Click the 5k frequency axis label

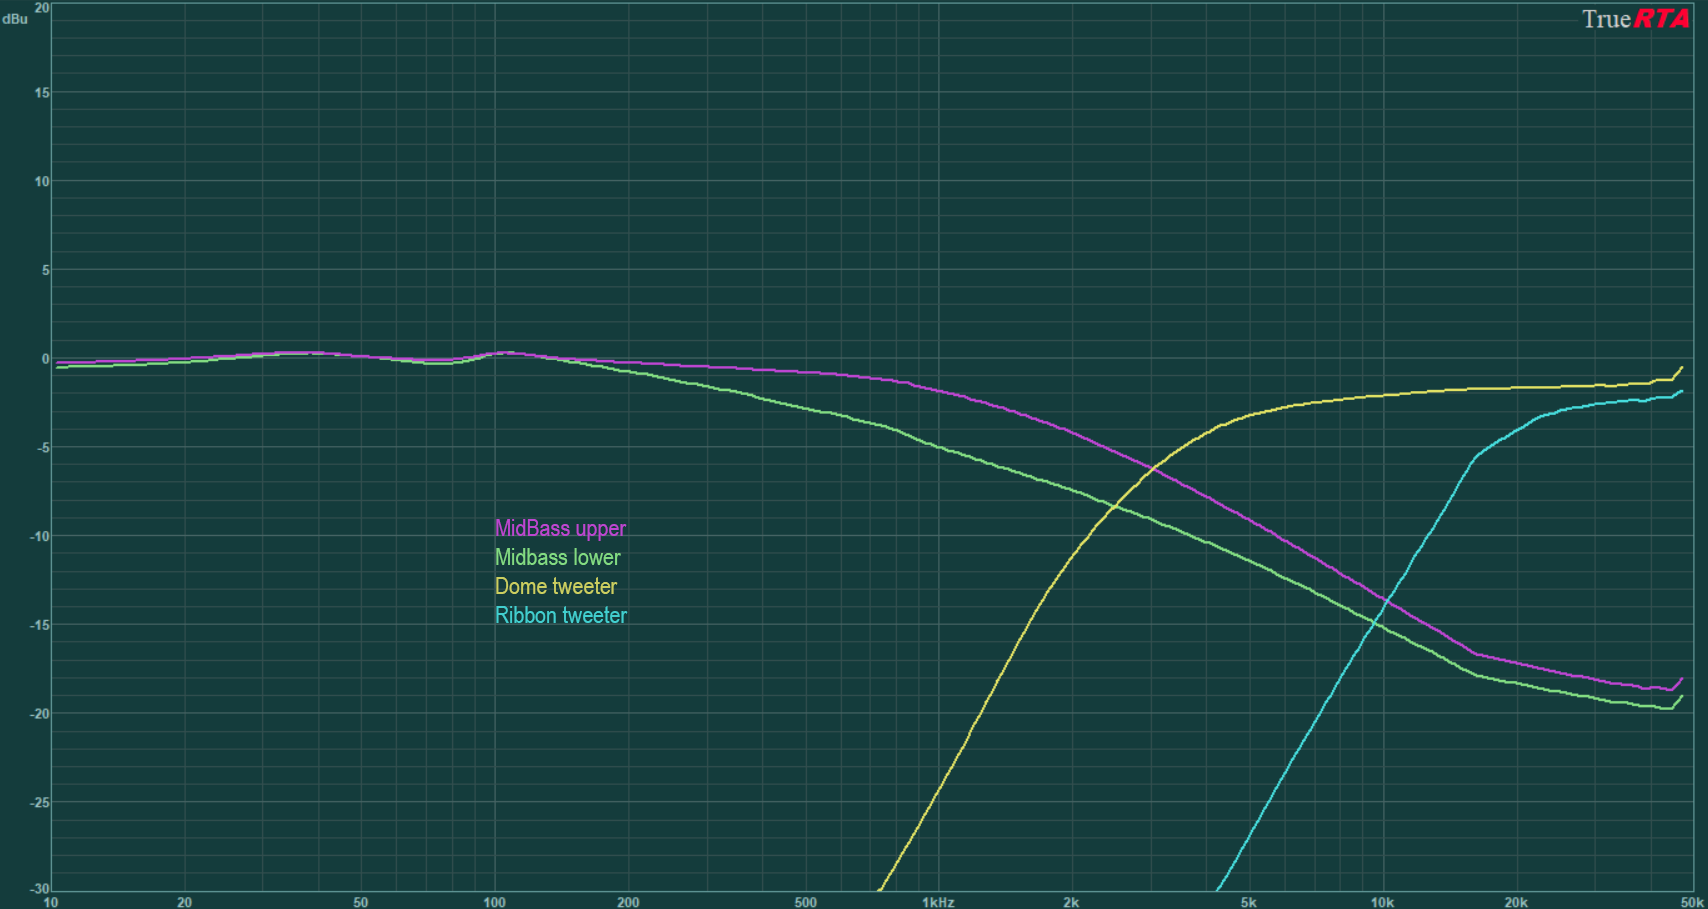coord(1248,902)
